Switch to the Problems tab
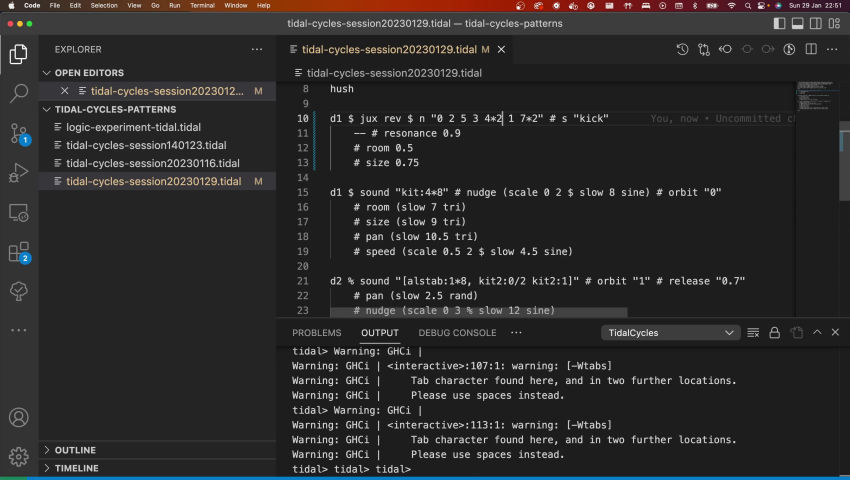Viewport: 850px width, 480px height. pos(317,332)
